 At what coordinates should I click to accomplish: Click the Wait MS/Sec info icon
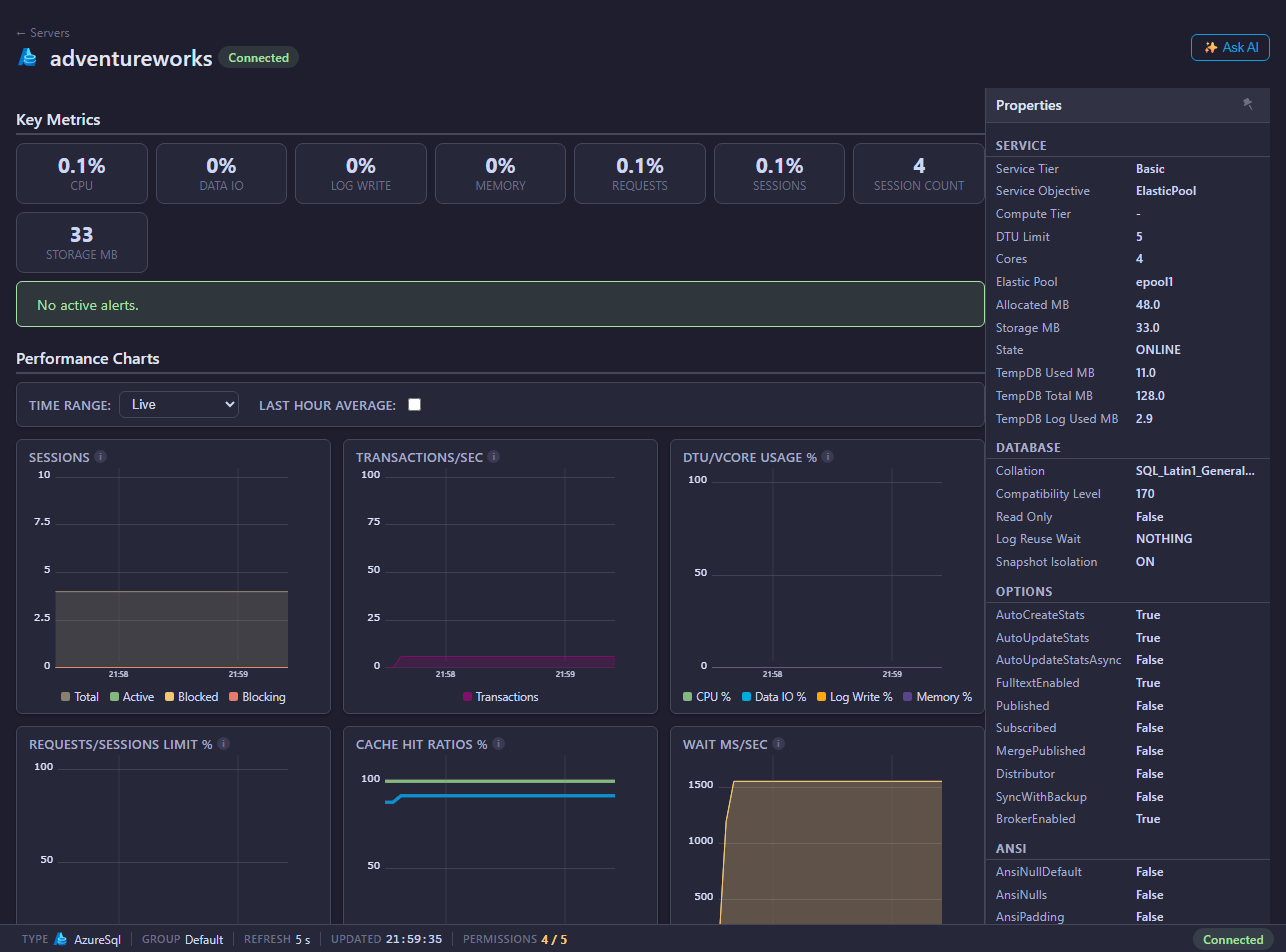pyautogui.click(x=778, y=744)
